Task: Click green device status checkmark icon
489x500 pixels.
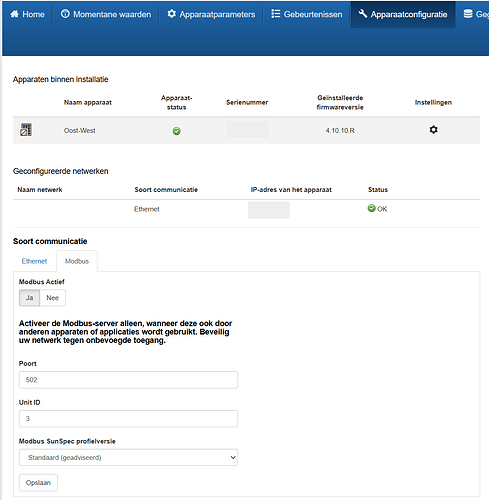Action: (177, 131)
